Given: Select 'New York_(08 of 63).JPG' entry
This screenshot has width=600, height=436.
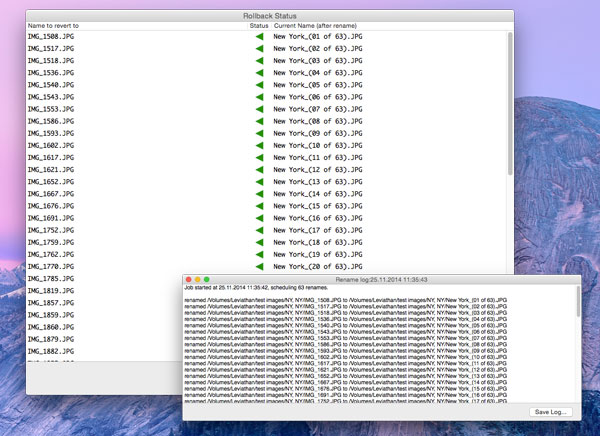Looking at the screenshot, I should (x=318, y=121).
